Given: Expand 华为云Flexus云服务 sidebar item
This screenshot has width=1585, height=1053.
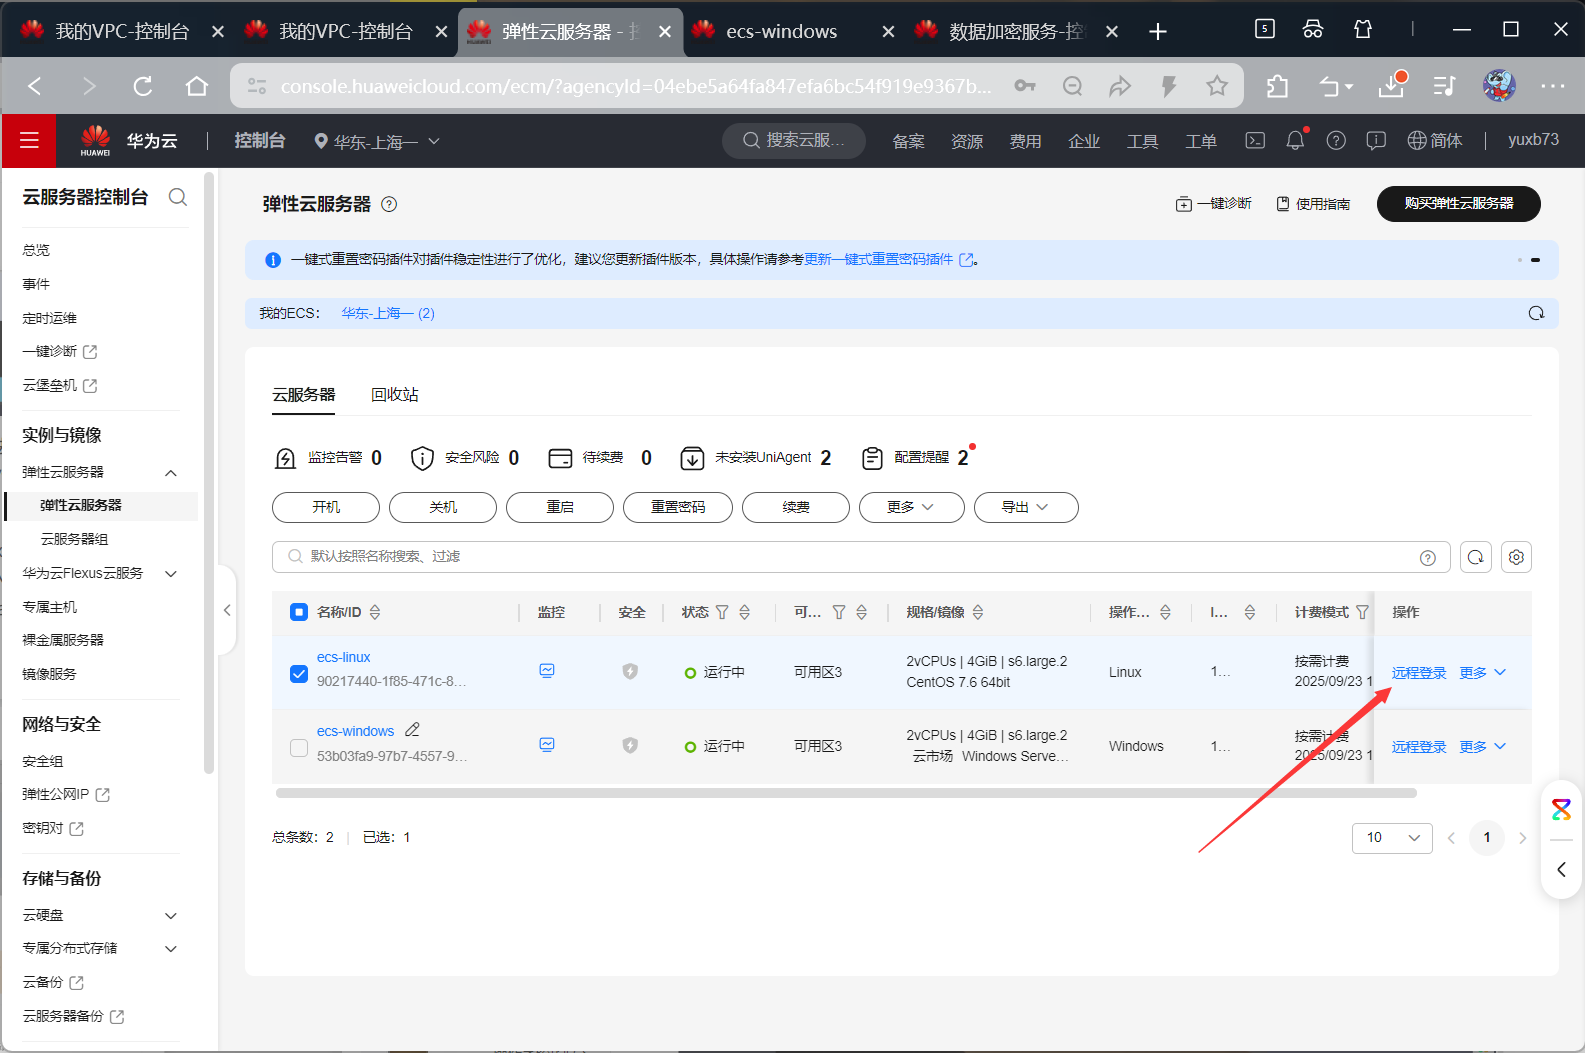Looking at the screenshot, I should 171,574.
